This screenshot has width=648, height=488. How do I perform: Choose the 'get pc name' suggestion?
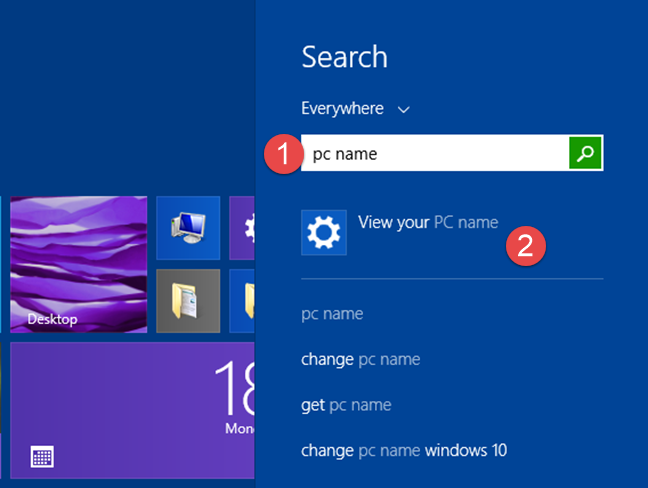click(346, 405)
